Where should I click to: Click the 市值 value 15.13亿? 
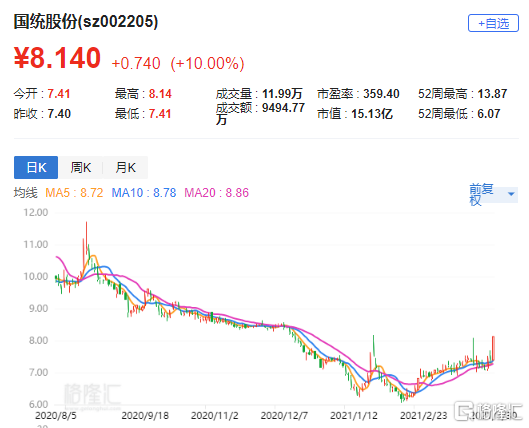[x=372, y=114]
